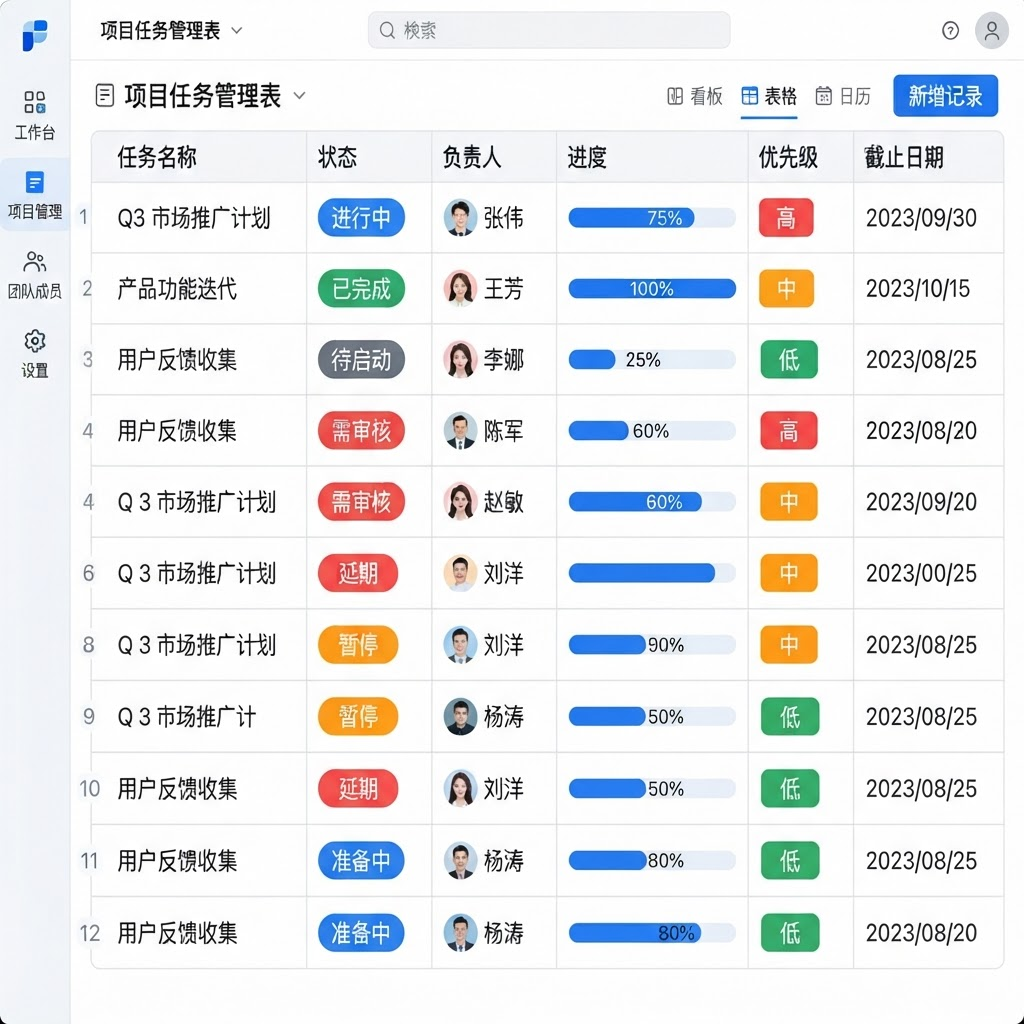Select the 表格 view tab
Image resolution: width=1024 pixels, height=1024 pixels.
click(x=769, y=97)
